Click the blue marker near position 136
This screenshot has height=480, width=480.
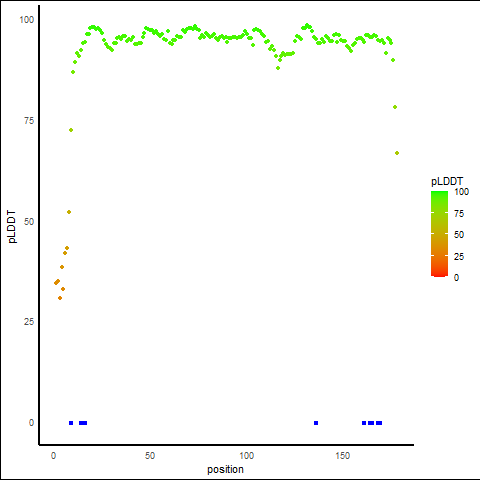point(316,423)
